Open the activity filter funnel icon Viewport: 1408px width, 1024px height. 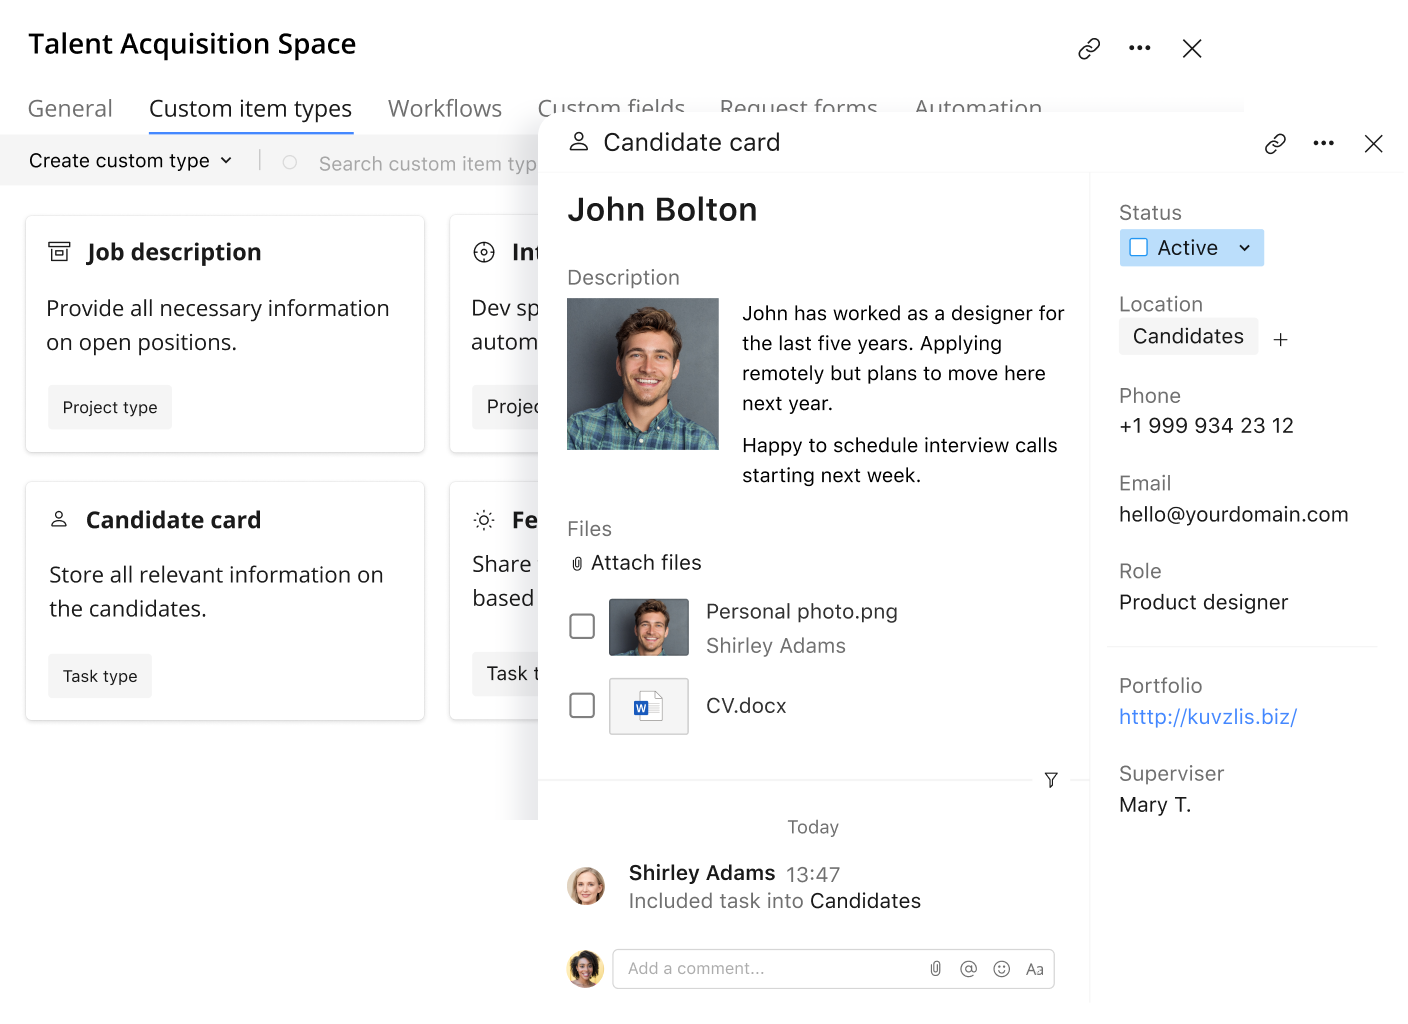click(x=1051, y=780)
